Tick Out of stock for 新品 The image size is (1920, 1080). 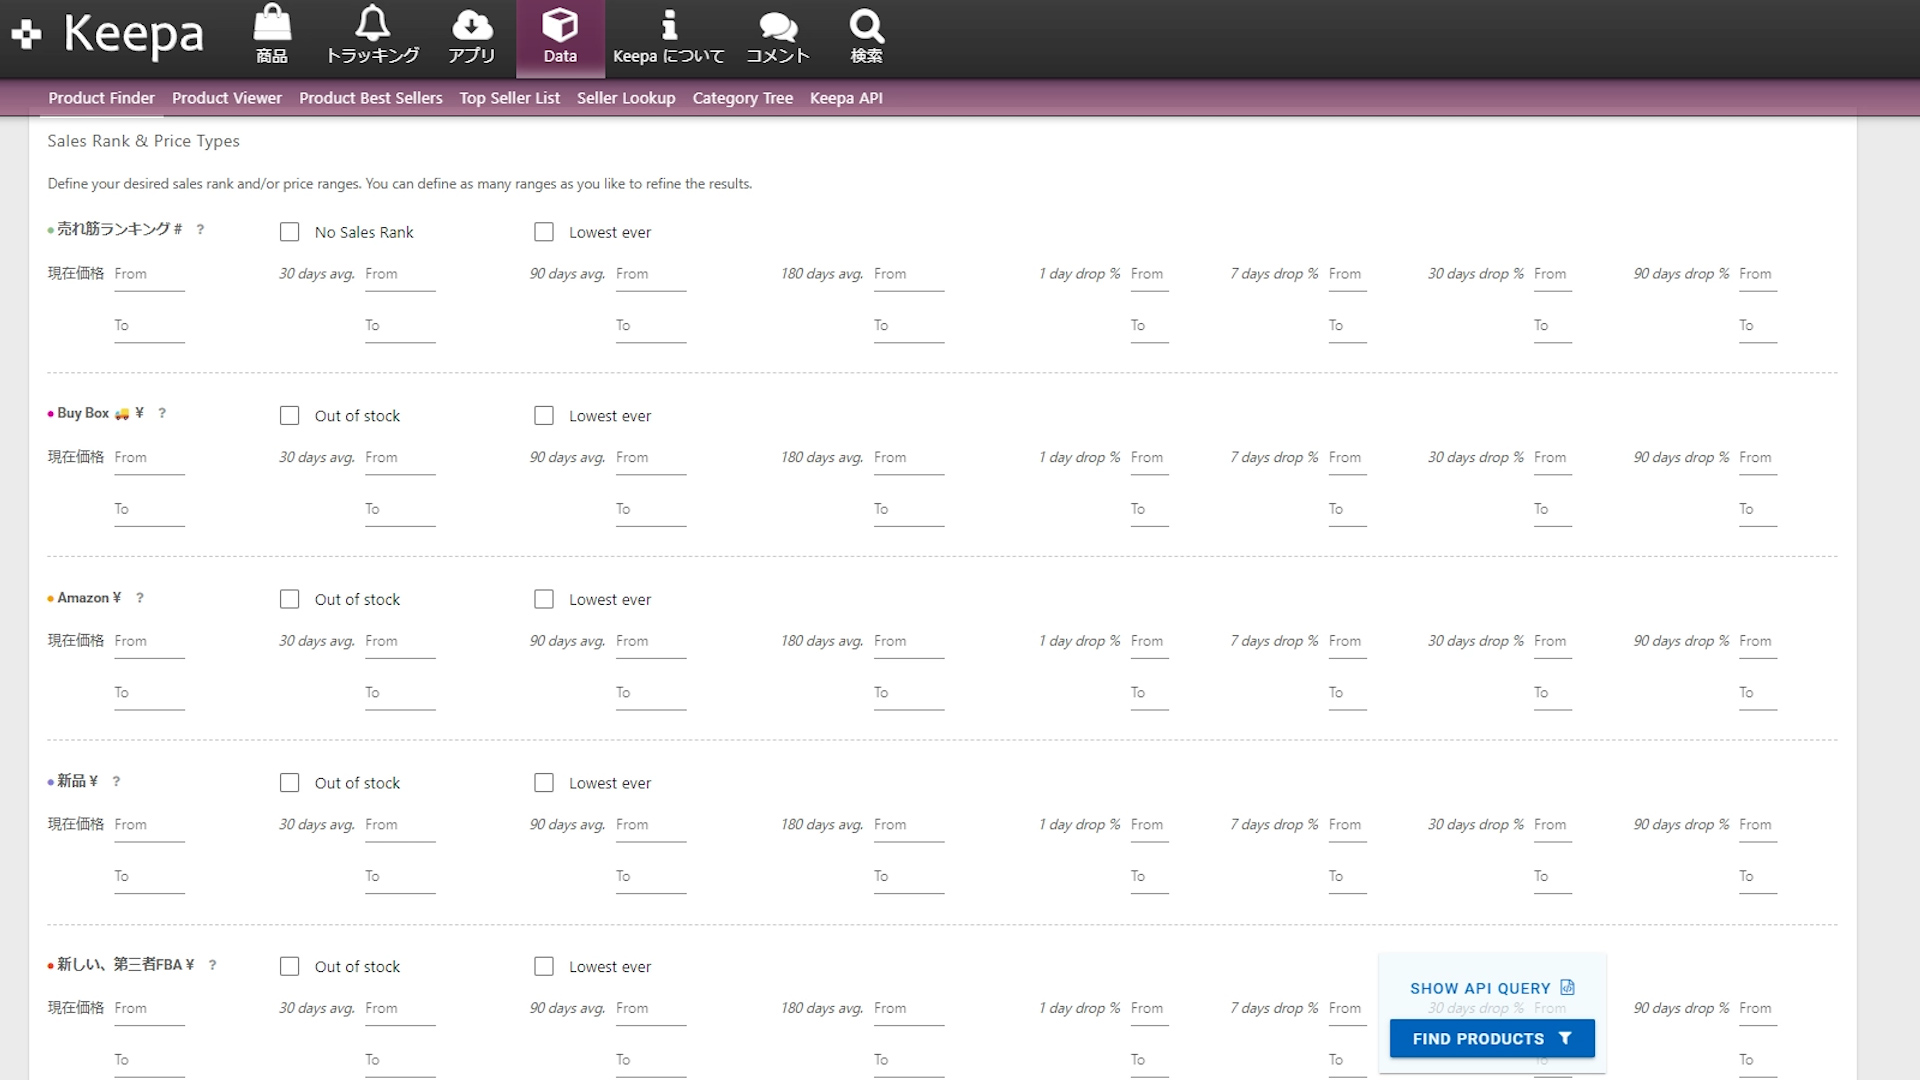tap(290, 783)
